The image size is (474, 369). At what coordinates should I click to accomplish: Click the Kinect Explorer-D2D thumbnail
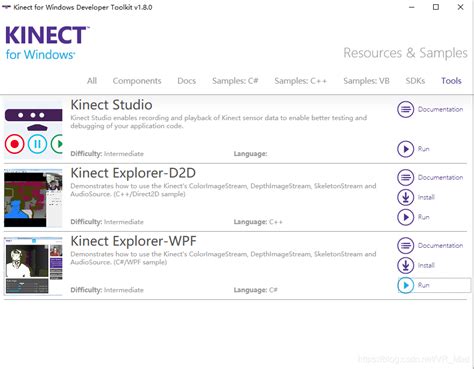(33, 198)
